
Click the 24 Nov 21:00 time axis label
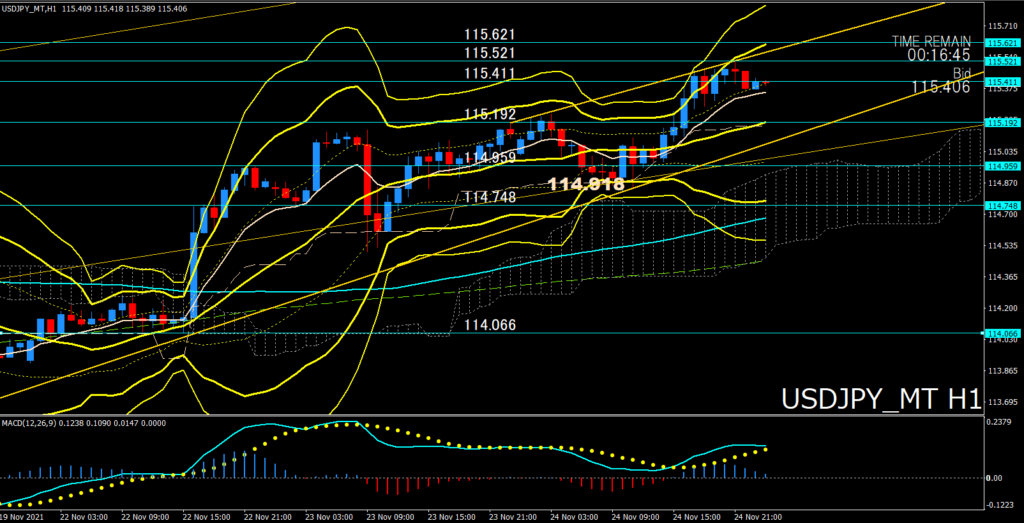point(760,516)
